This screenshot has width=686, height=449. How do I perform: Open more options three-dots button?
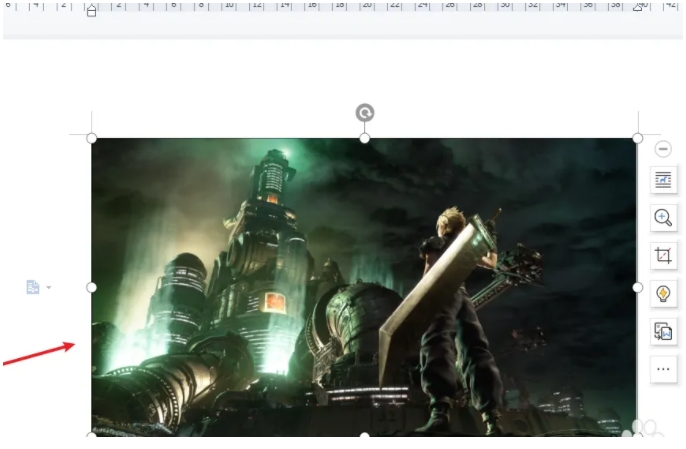tap(663, 369)
